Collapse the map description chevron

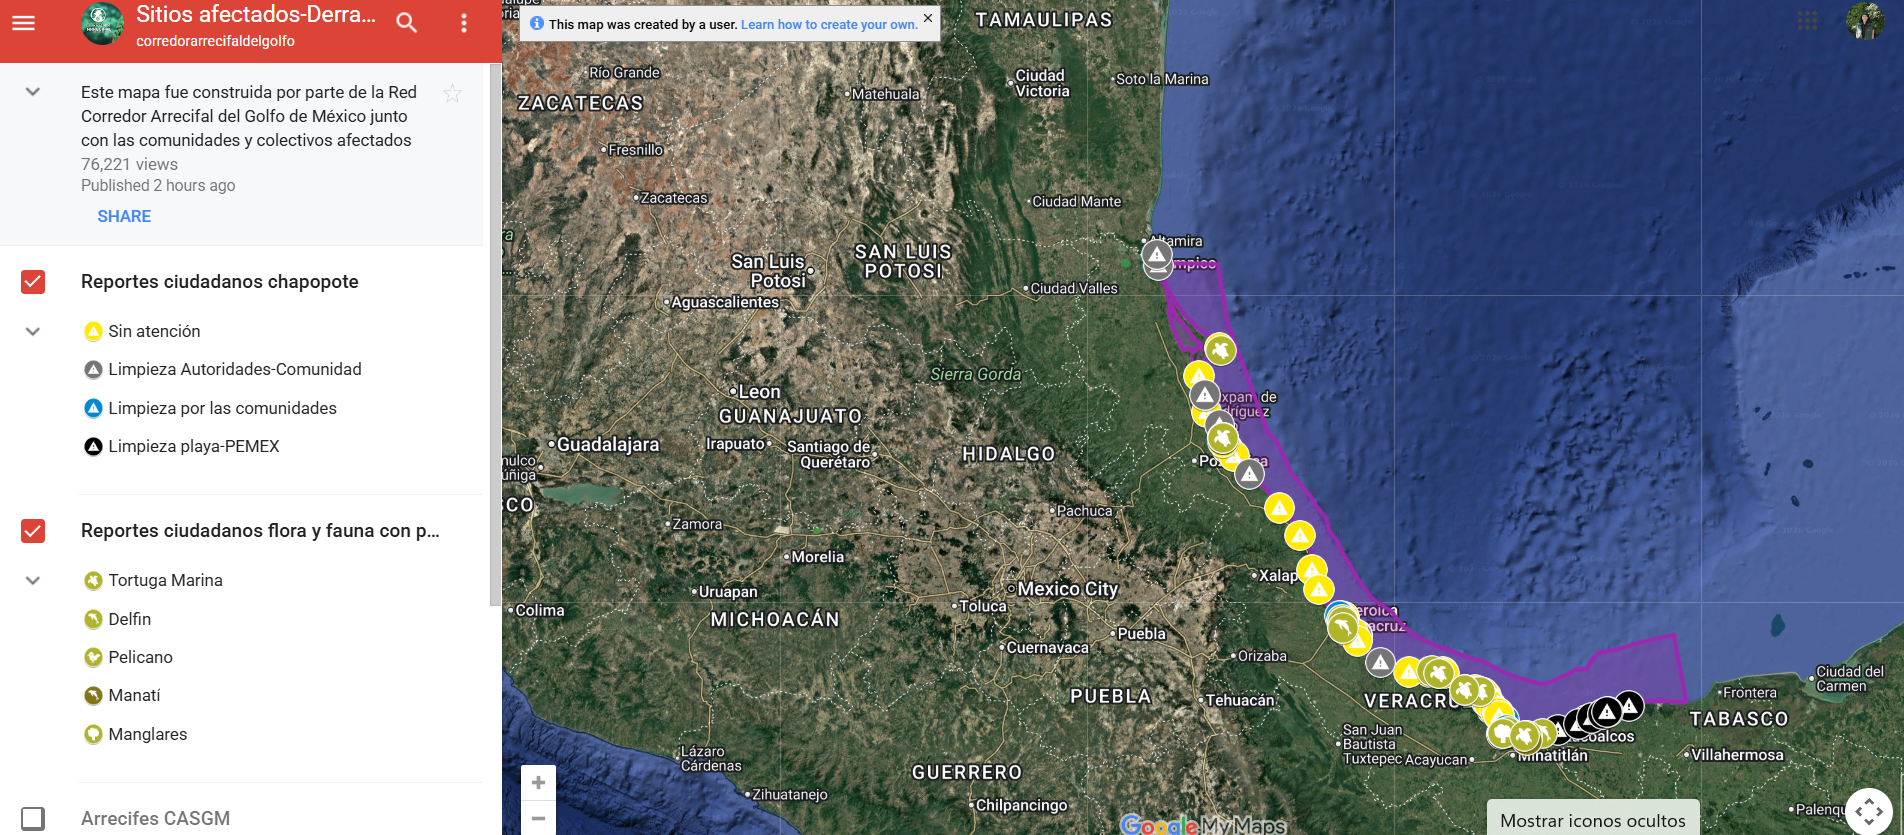(33, 92)
